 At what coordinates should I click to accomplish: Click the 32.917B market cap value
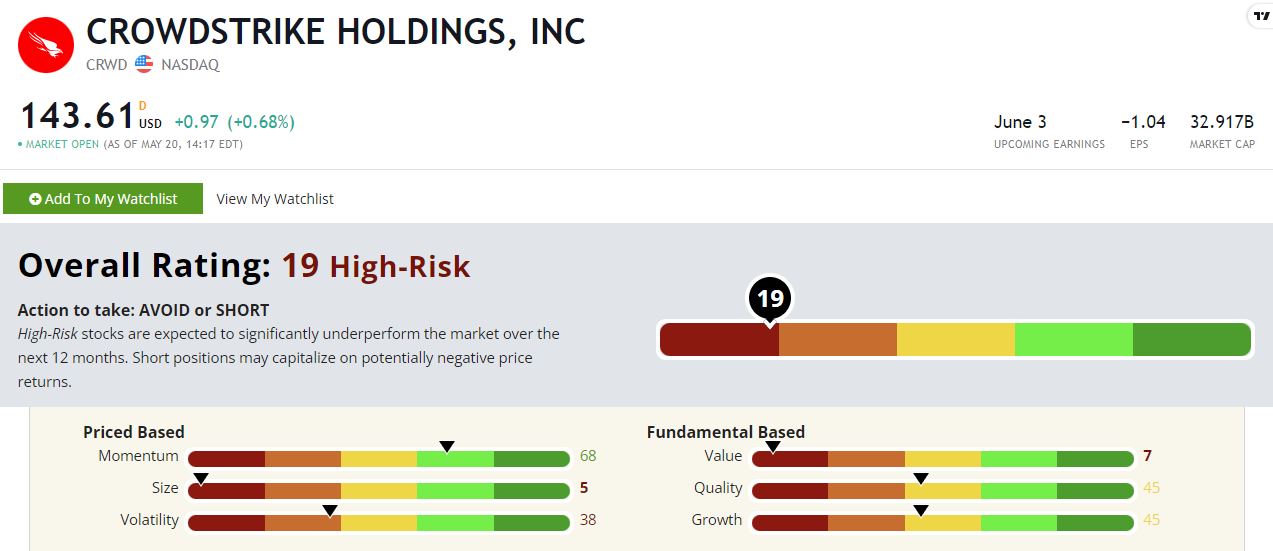click(1221, 122)
